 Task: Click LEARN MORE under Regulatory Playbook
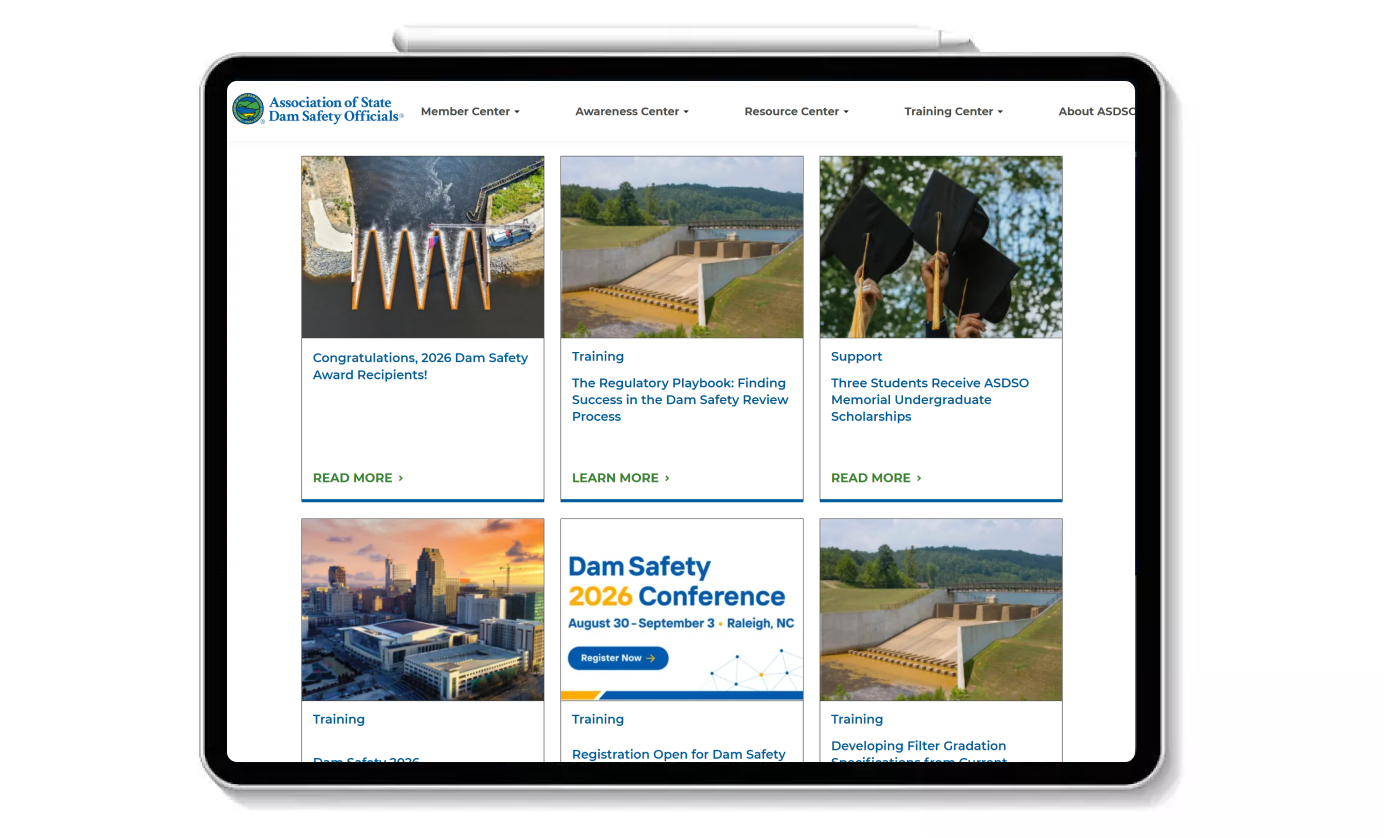point(621,478)
